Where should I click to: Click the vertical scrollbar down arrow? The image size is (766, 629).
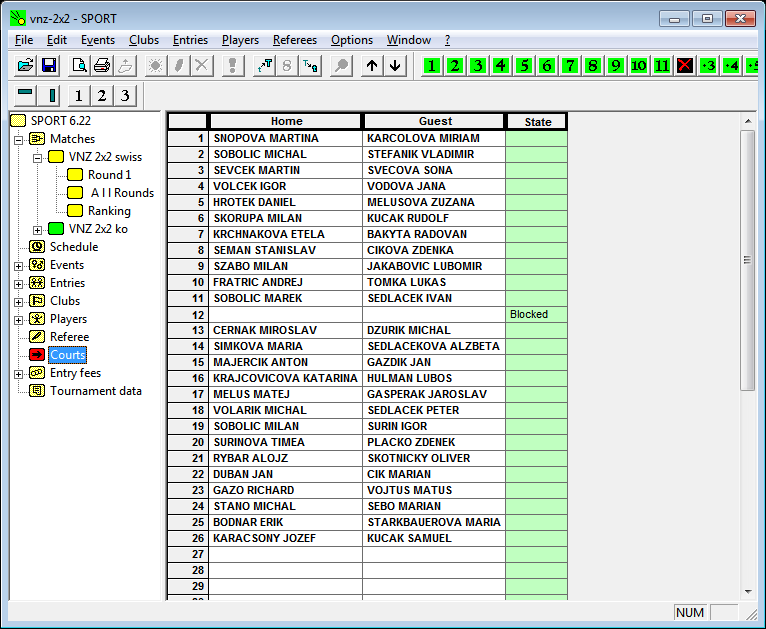pos(747,591)
